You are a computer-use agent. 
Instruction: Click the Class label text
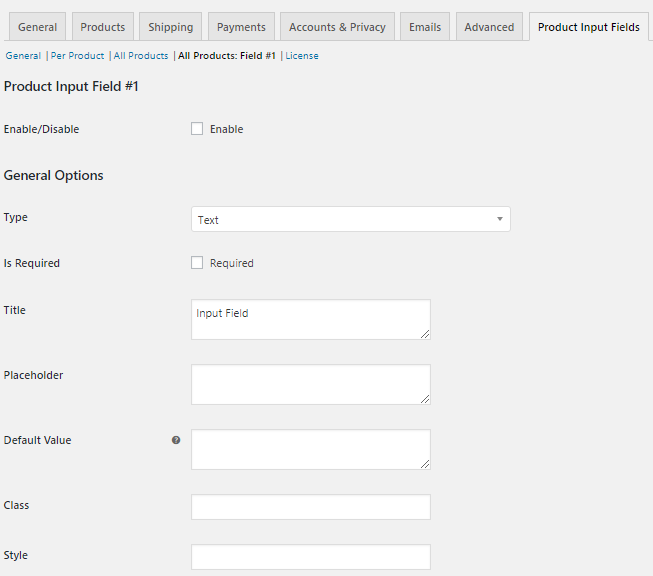tap(16, 505)
